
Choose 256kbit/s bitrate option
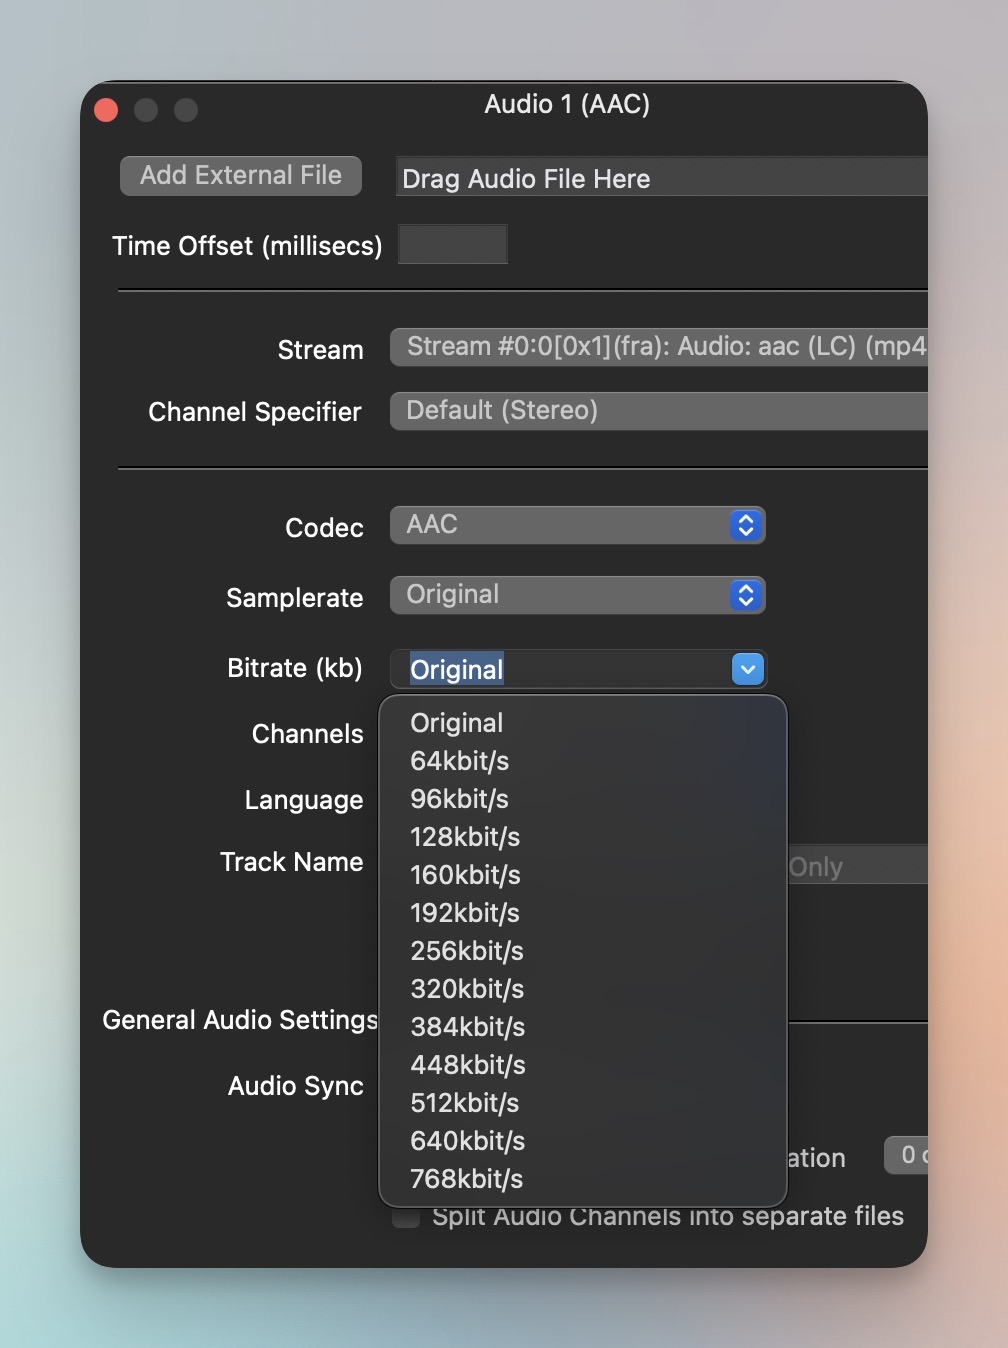(x=467, y=951)
